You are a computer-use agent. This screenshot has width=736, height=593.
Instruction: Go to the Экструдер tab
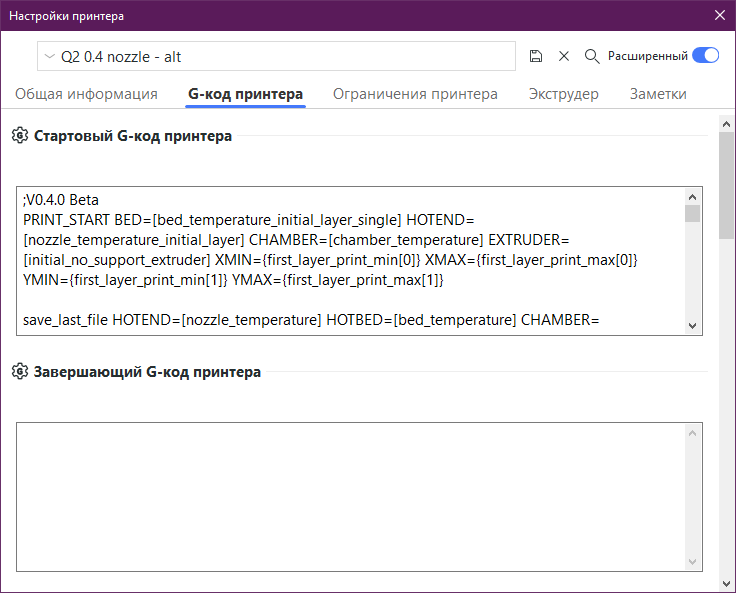point(563,94)
